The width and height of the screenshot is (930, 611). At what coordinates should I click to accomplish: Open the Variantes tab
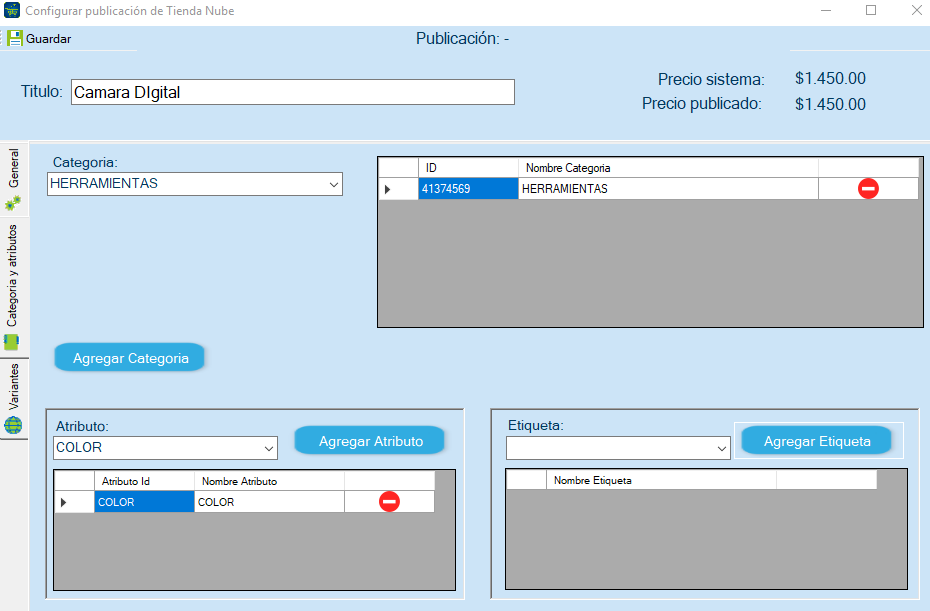pos(14,398)
